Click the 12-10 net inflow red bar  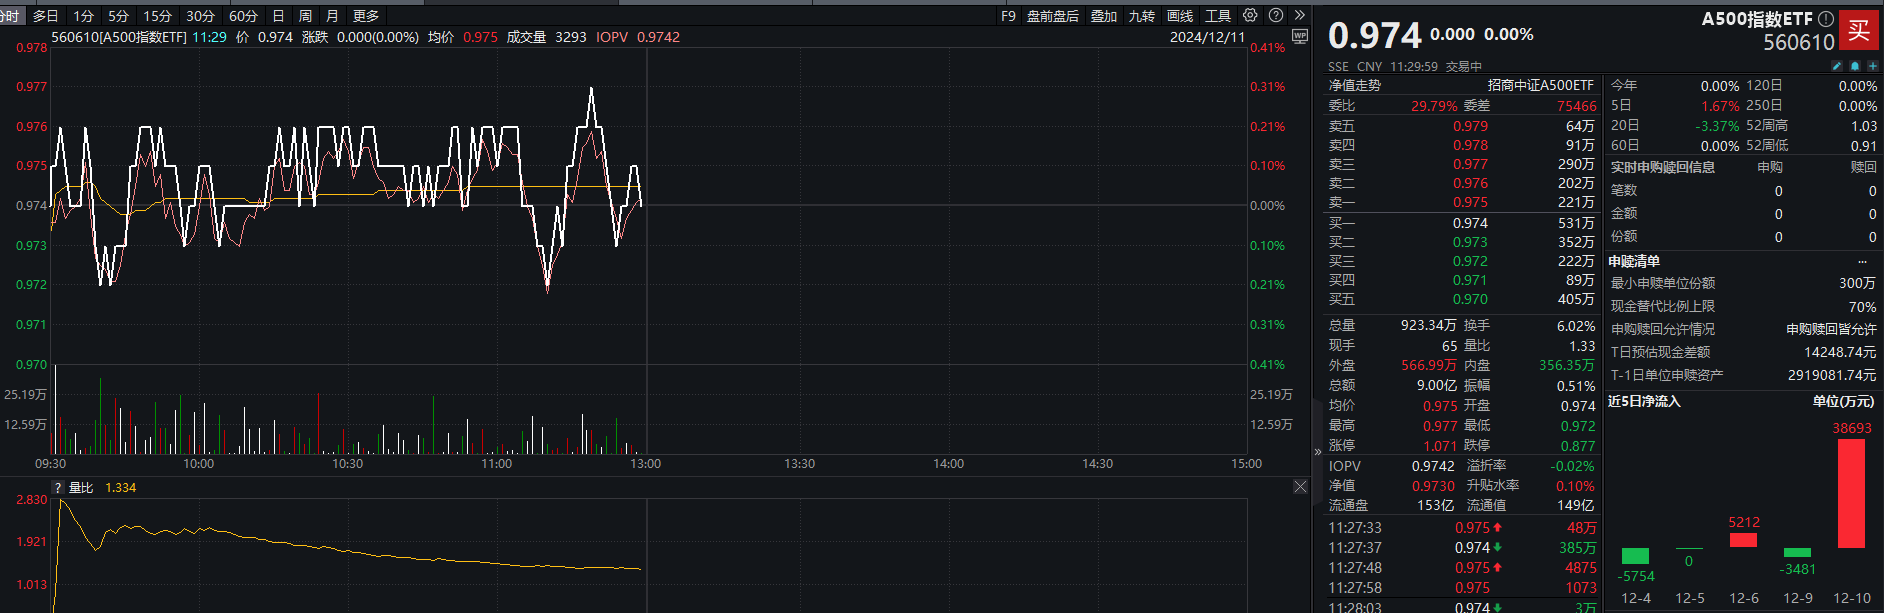click(1851, 493)
